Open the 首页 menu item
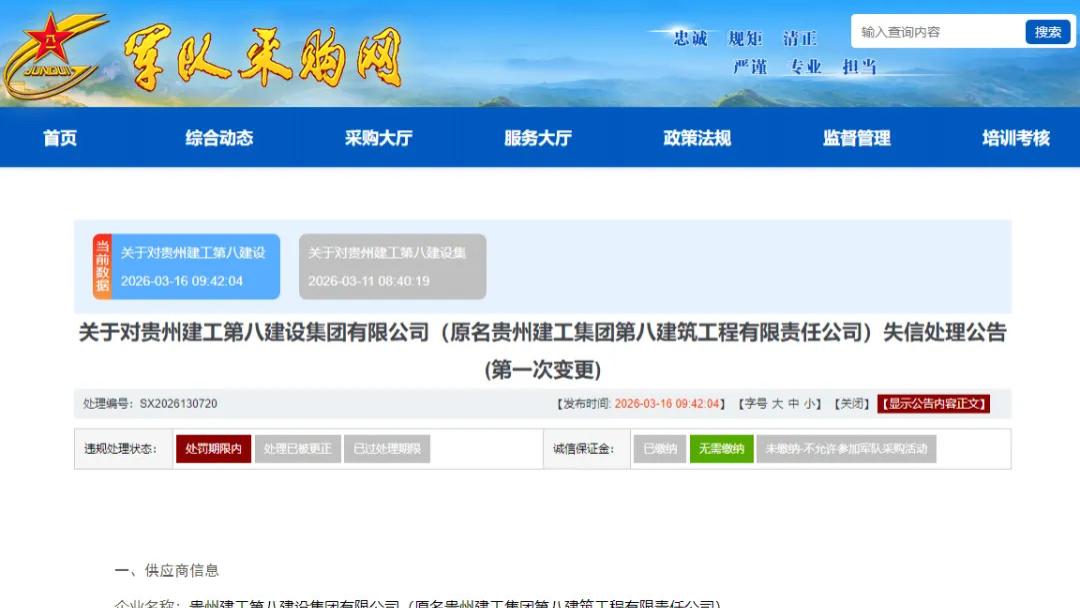Viewport: 1080px width, 608px height. [60, 139]
